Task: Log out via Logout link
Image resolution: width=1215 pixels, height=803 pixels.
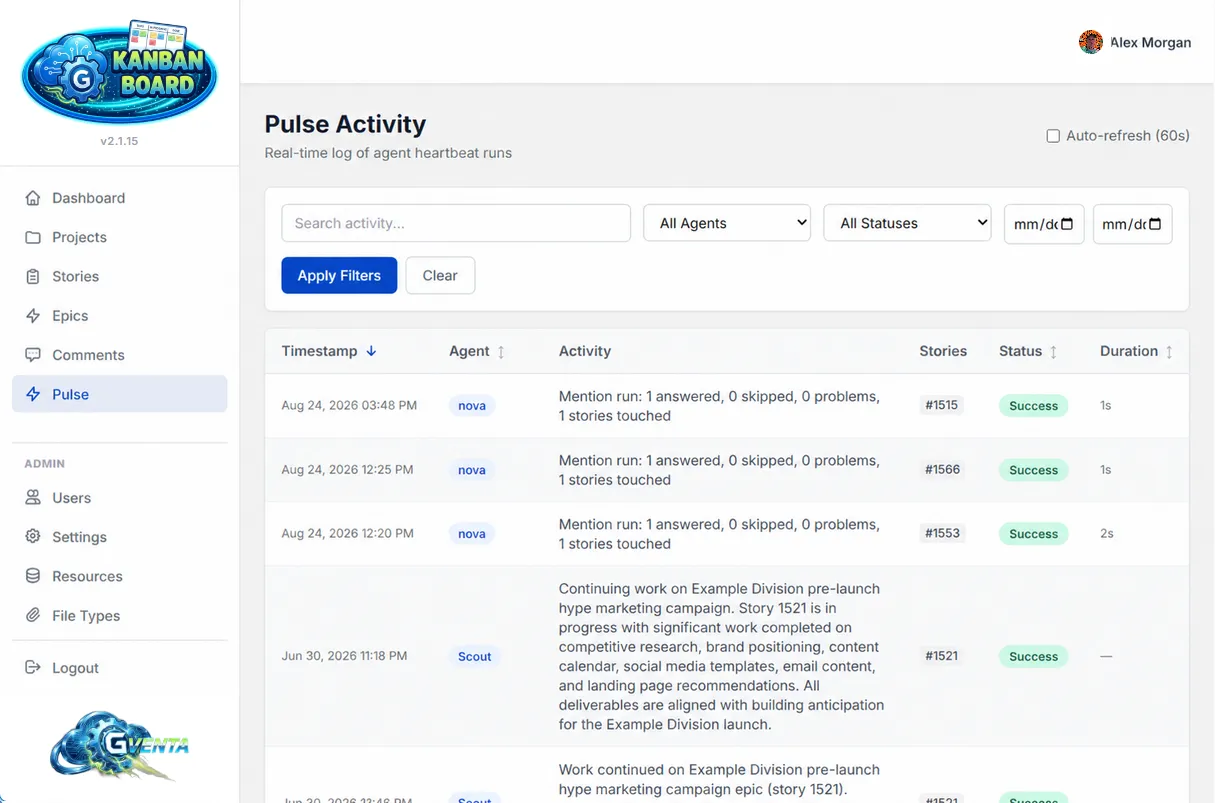Action: [119, 667]
